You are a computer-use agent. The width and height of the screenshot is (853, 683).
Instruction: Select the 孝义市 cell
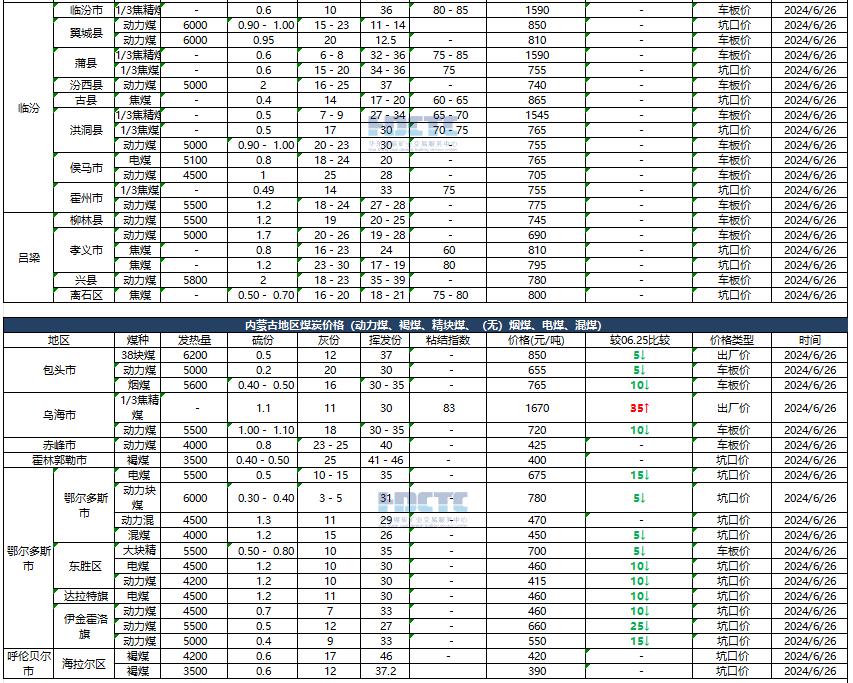(84, 250)
